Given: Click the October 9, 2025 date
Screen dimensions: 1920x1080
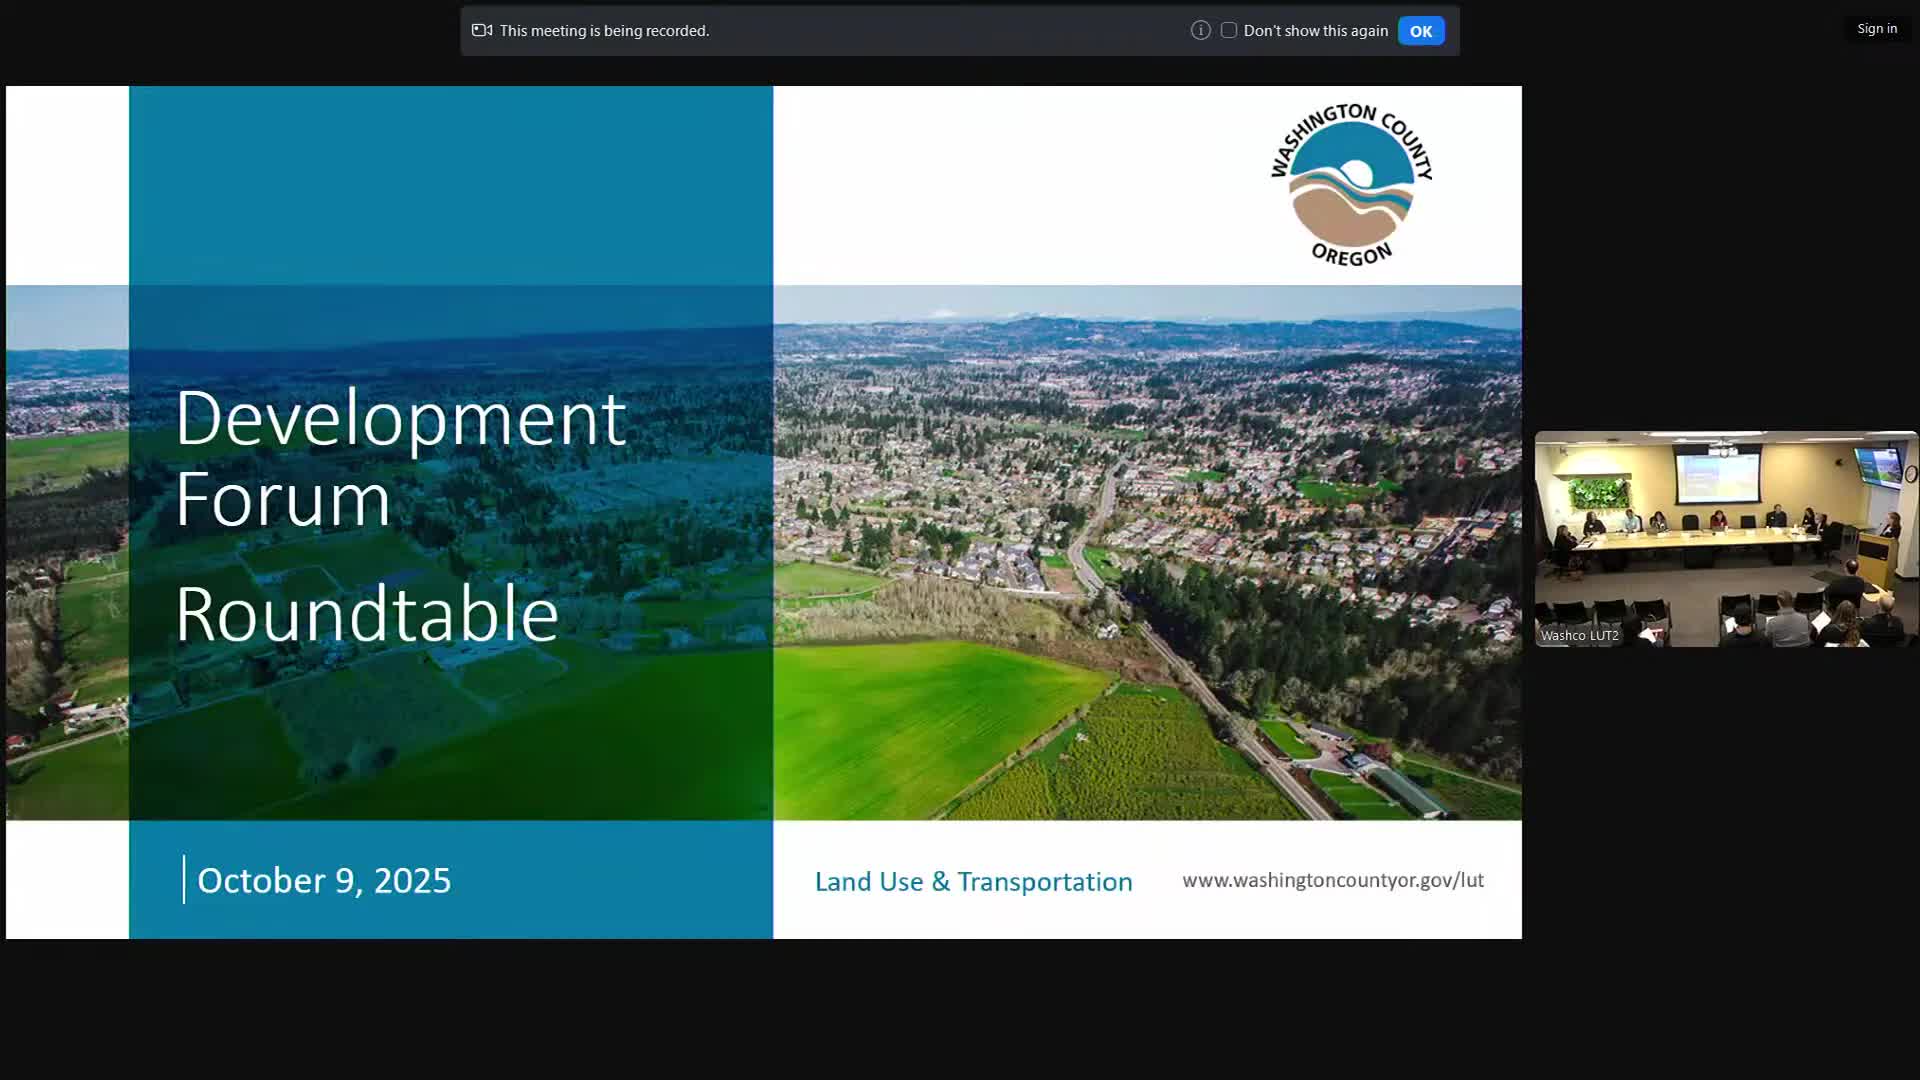Looking at the screenshot, I should click(324, 880).
